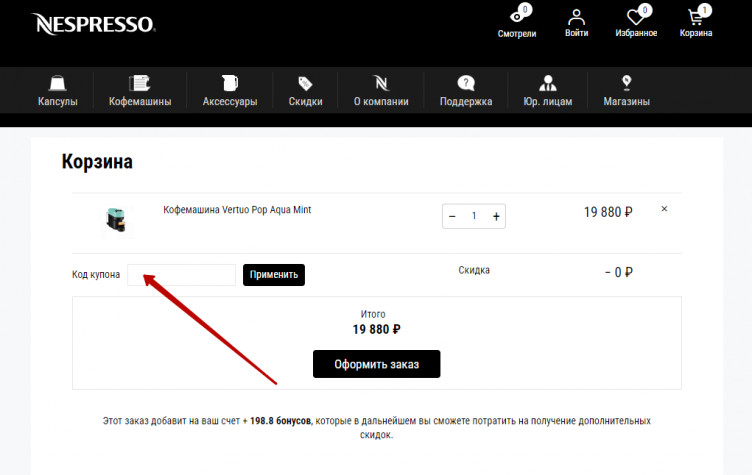
Task: Click the item price 19 880 ₽
Action: (x=608, y=212)
